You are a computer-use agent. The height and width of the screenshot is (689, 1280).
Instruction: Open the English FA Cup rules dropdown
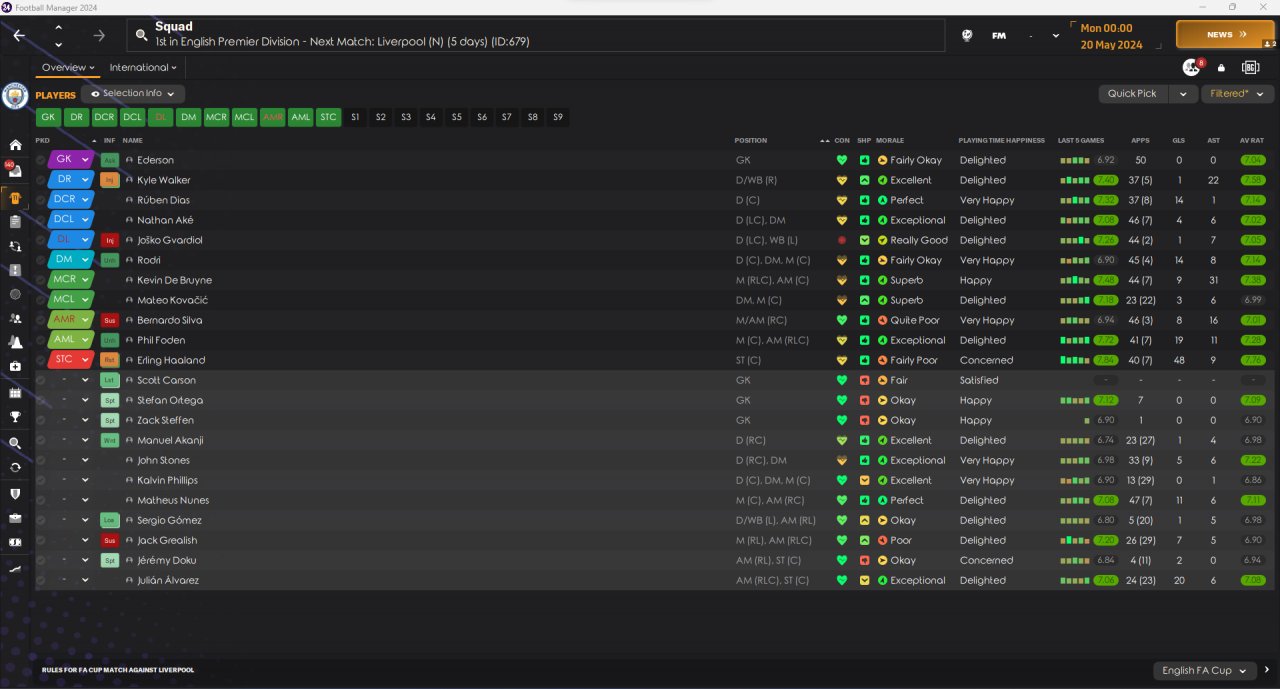click(x=1204, y=670)
